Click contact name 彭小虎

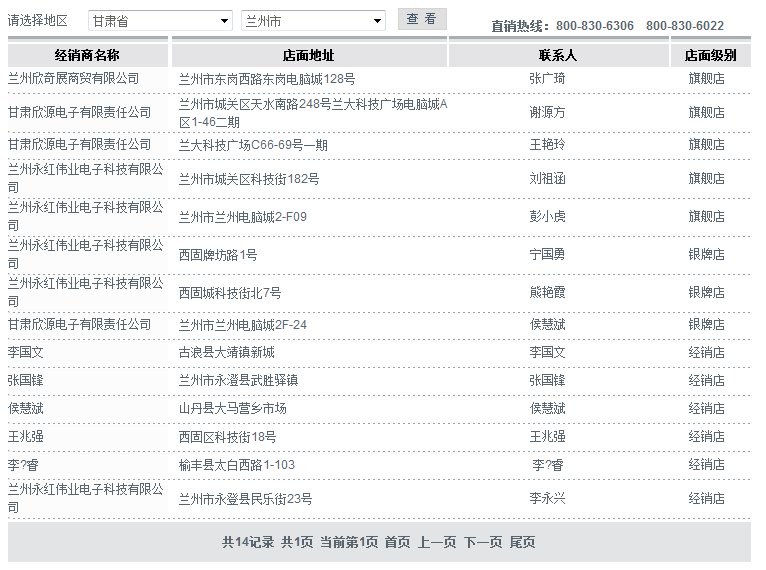[547, 216]
